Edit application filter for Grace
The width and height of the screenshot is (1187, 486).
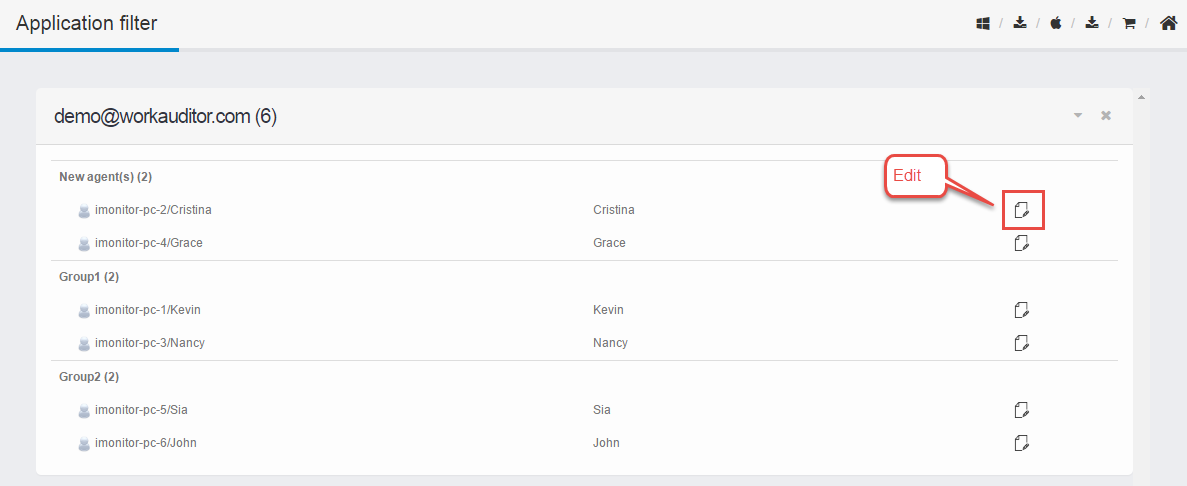(x=1022, y=243)
